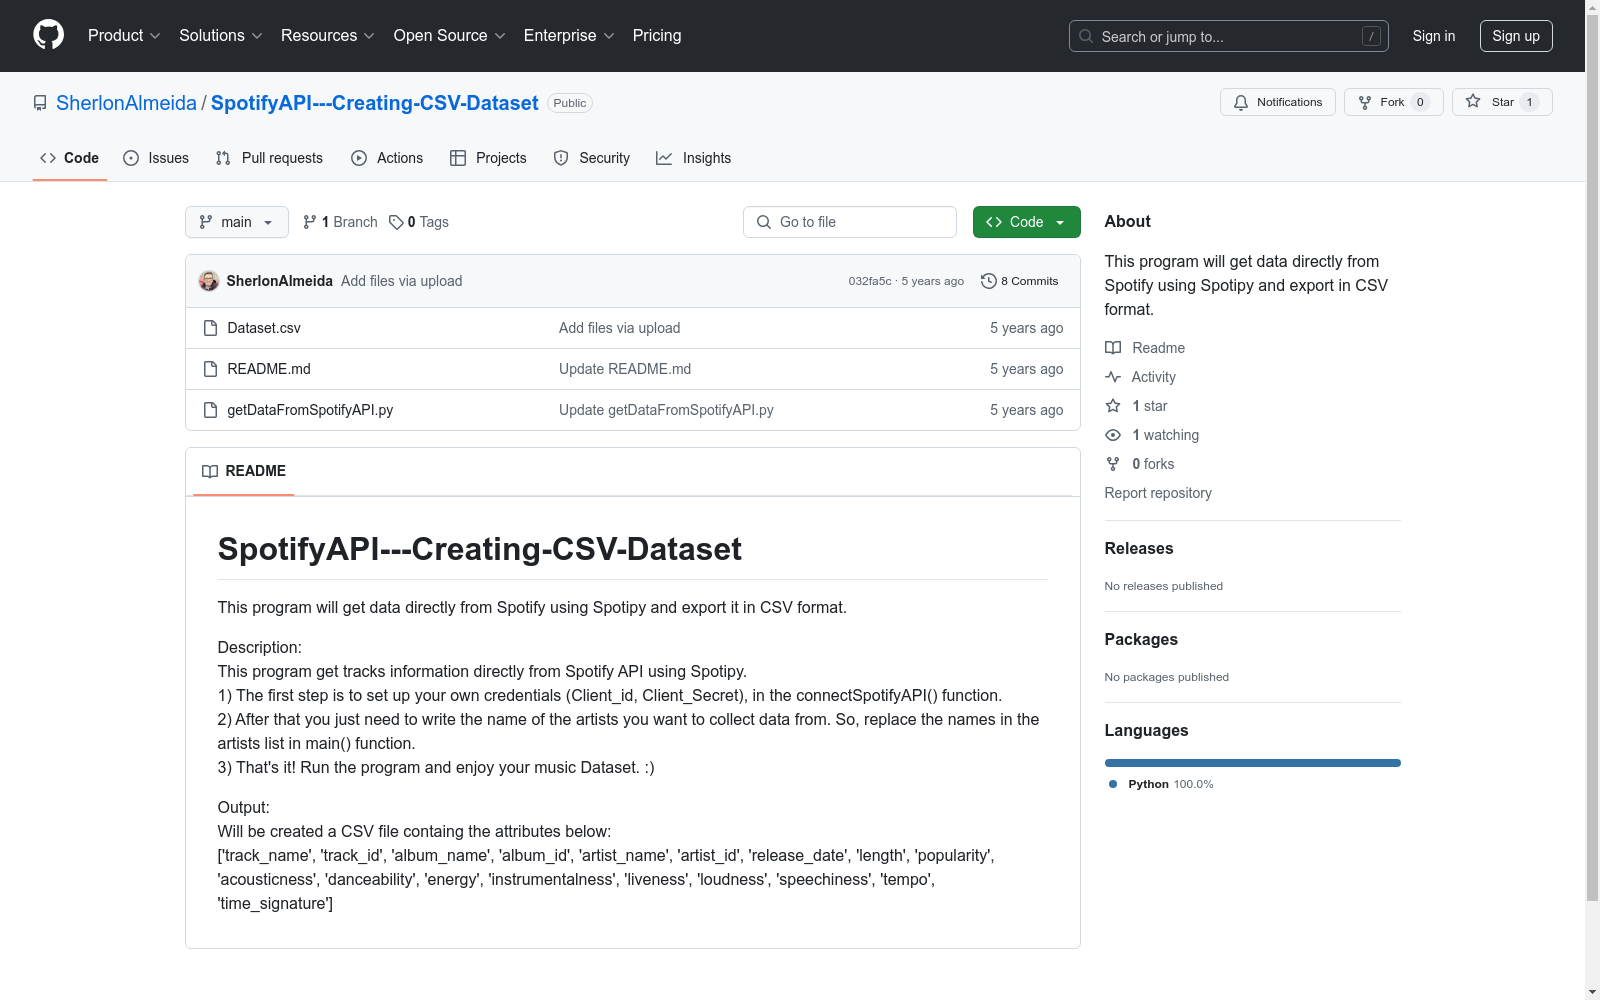The height and width of the screenshot is (1000, 1600).
Task: Click the Fork count badge 0
Action: pos(1420,102)
